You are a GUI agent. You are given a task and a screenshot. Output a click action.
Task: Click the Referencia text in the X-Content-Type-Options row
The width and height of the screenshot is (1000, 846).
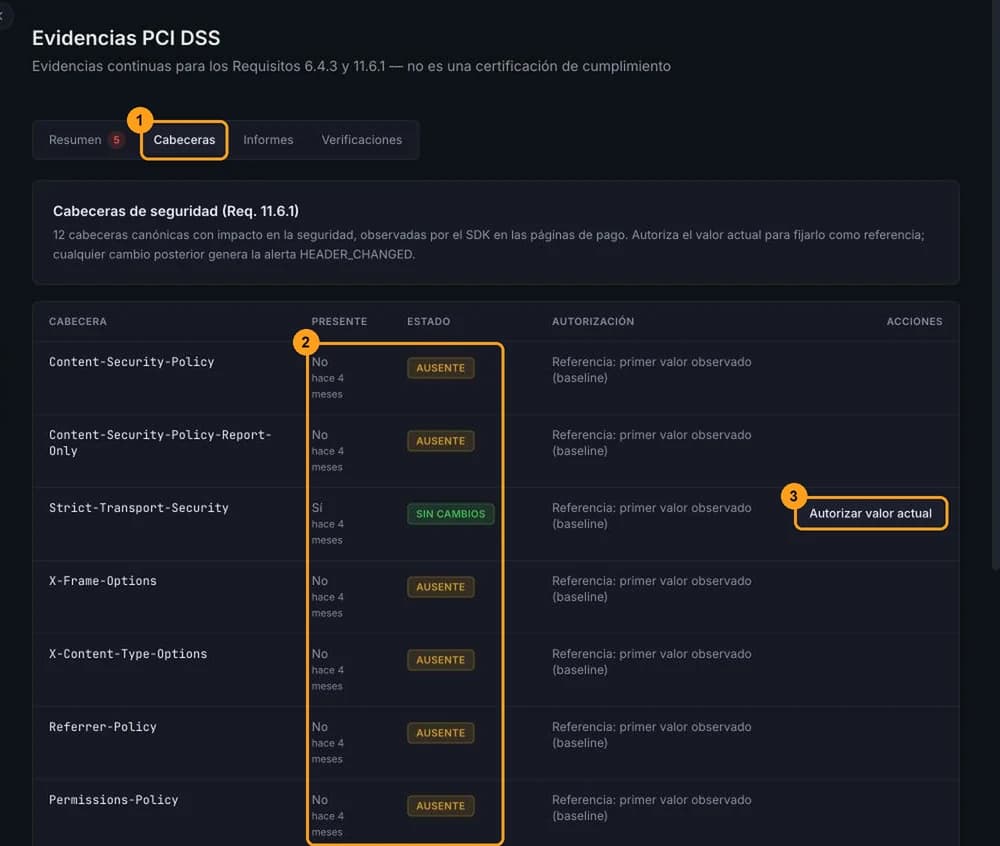pyautogui.click(x=651, y=662)
